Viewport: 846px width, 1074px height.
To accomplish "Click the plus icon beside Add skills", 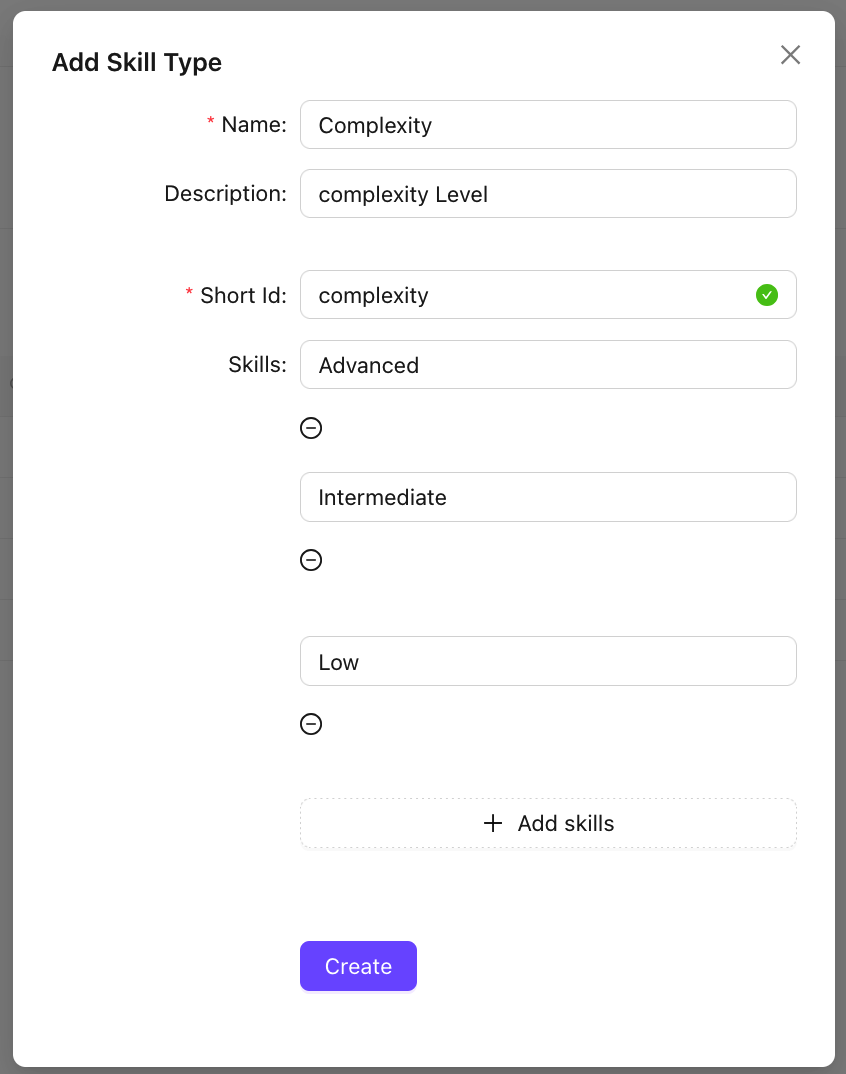I will click(493, 823).
